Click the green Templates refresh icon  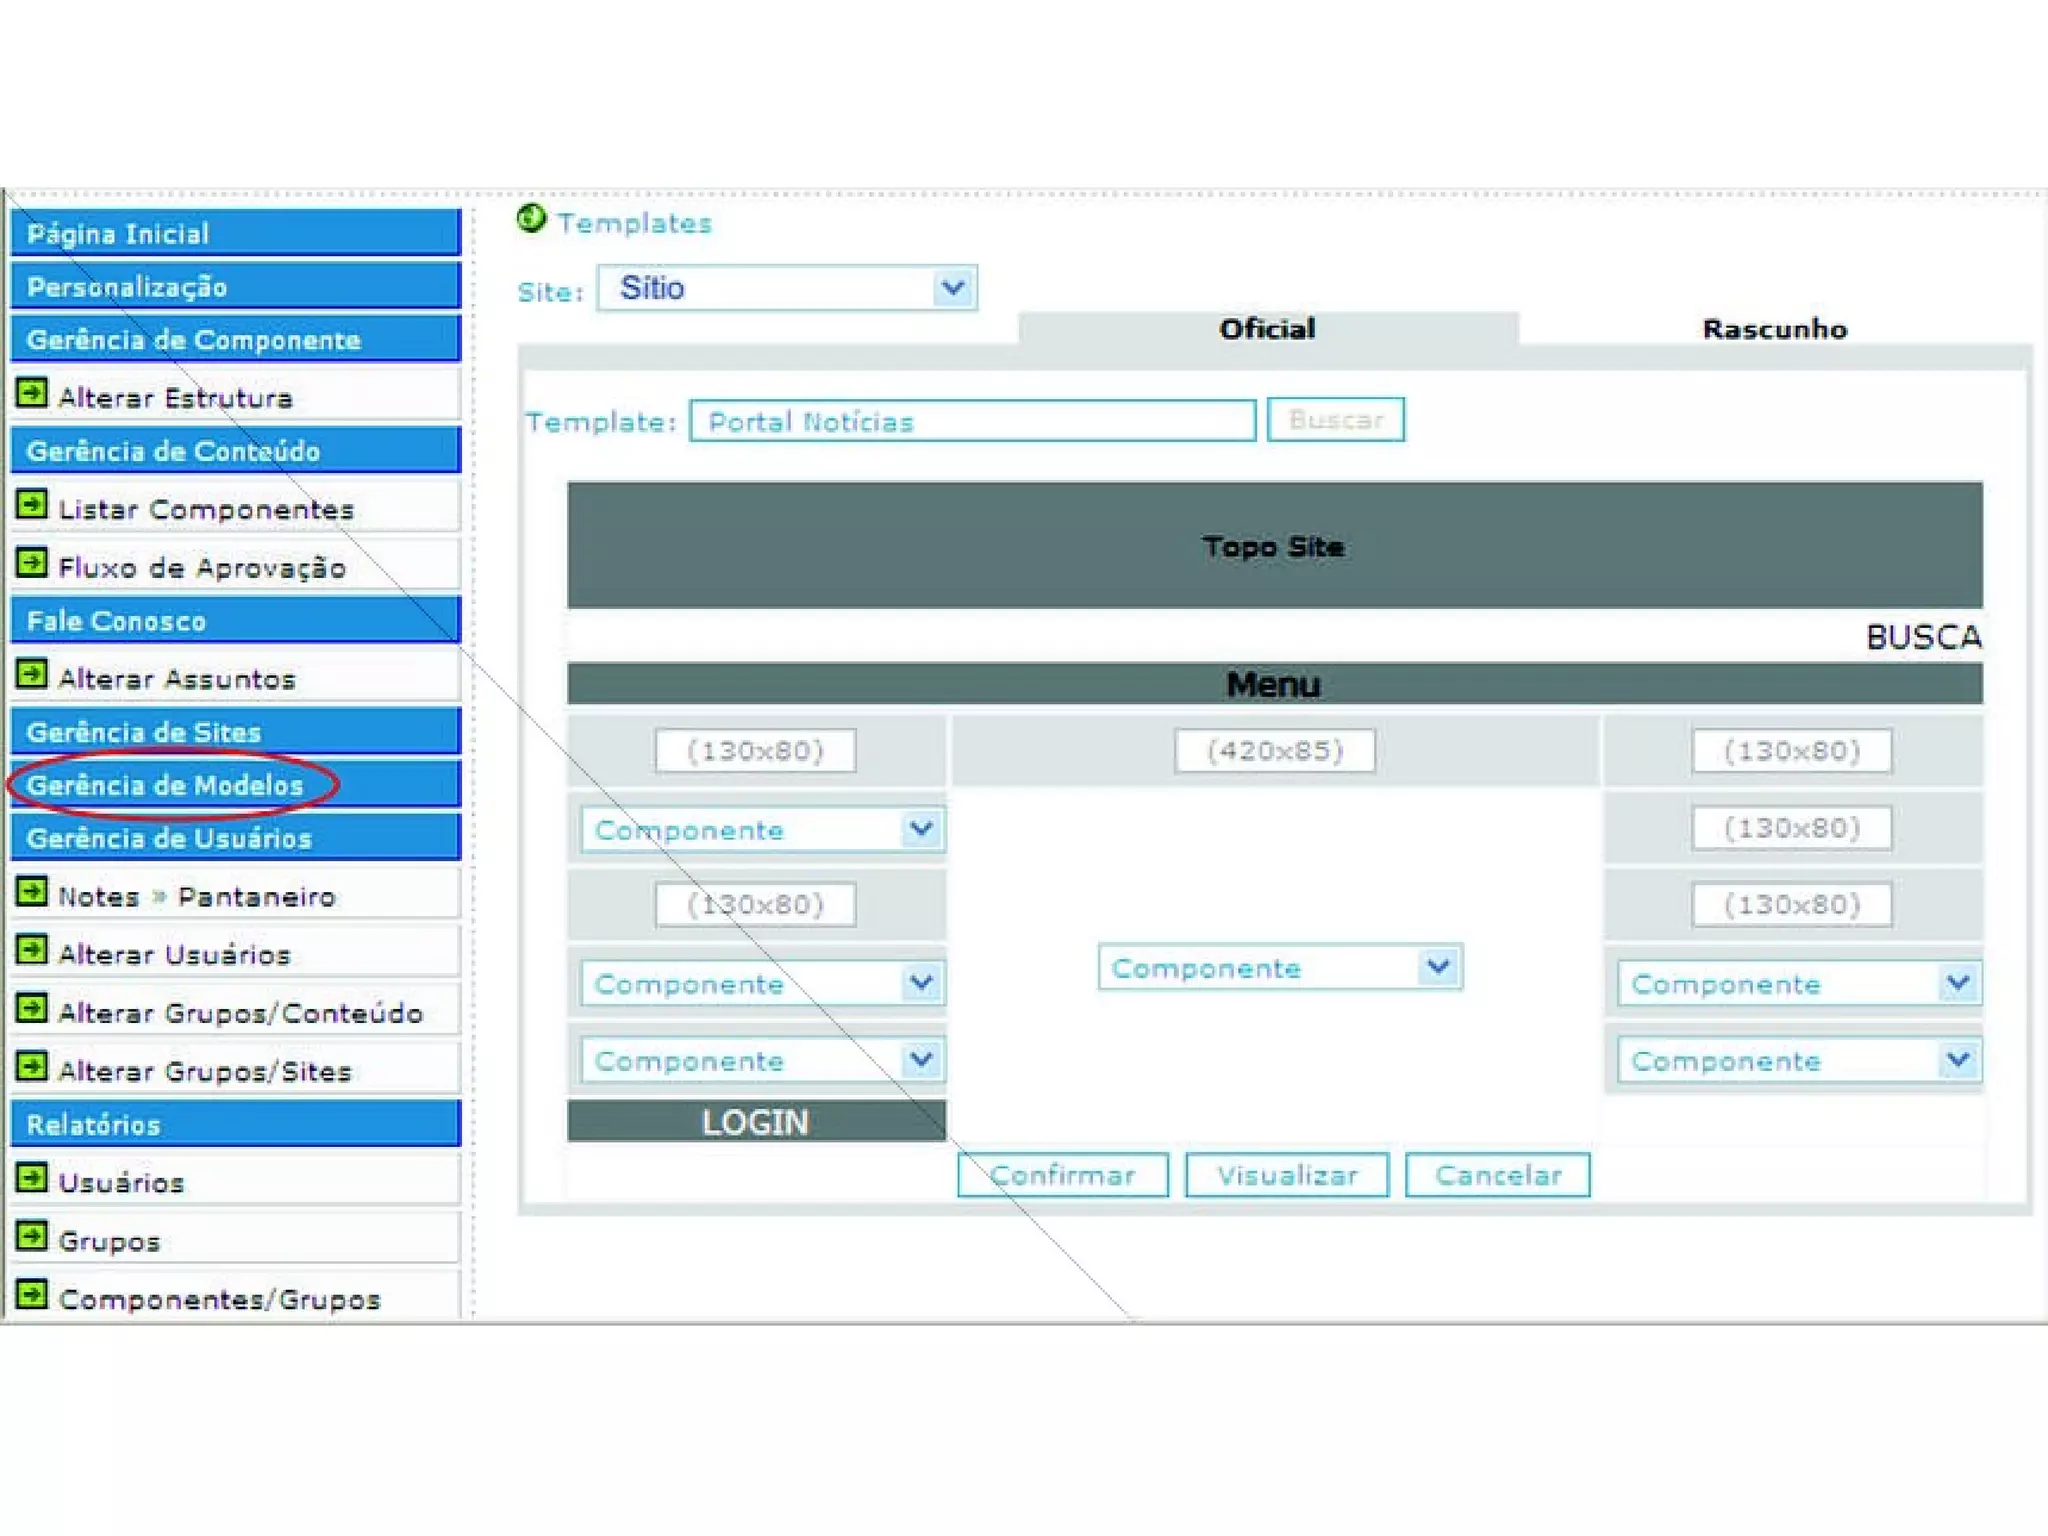(x=531, y=219)
